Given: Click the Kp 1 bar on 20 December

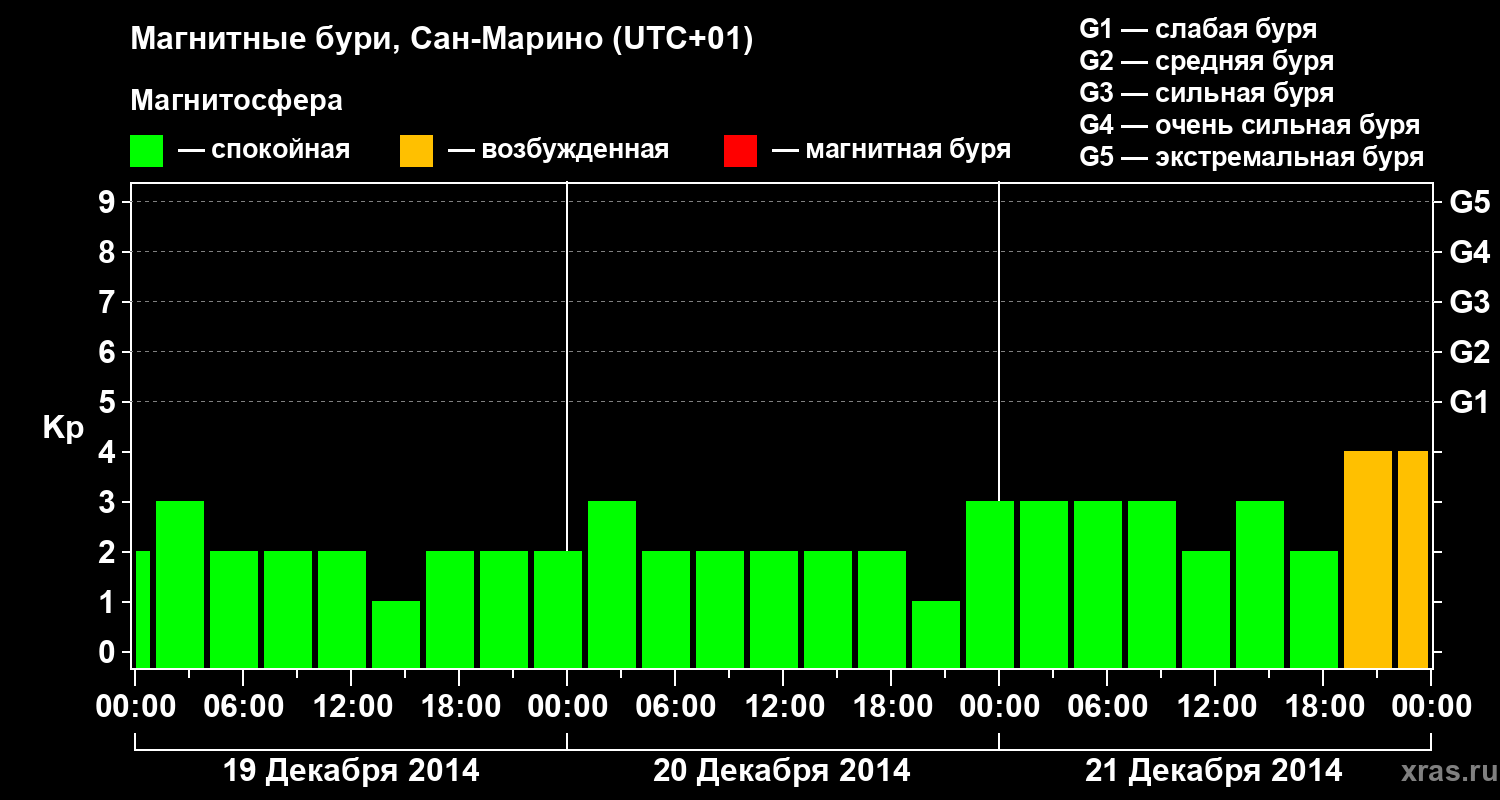Looking at the screenshot, I should 936,634.
